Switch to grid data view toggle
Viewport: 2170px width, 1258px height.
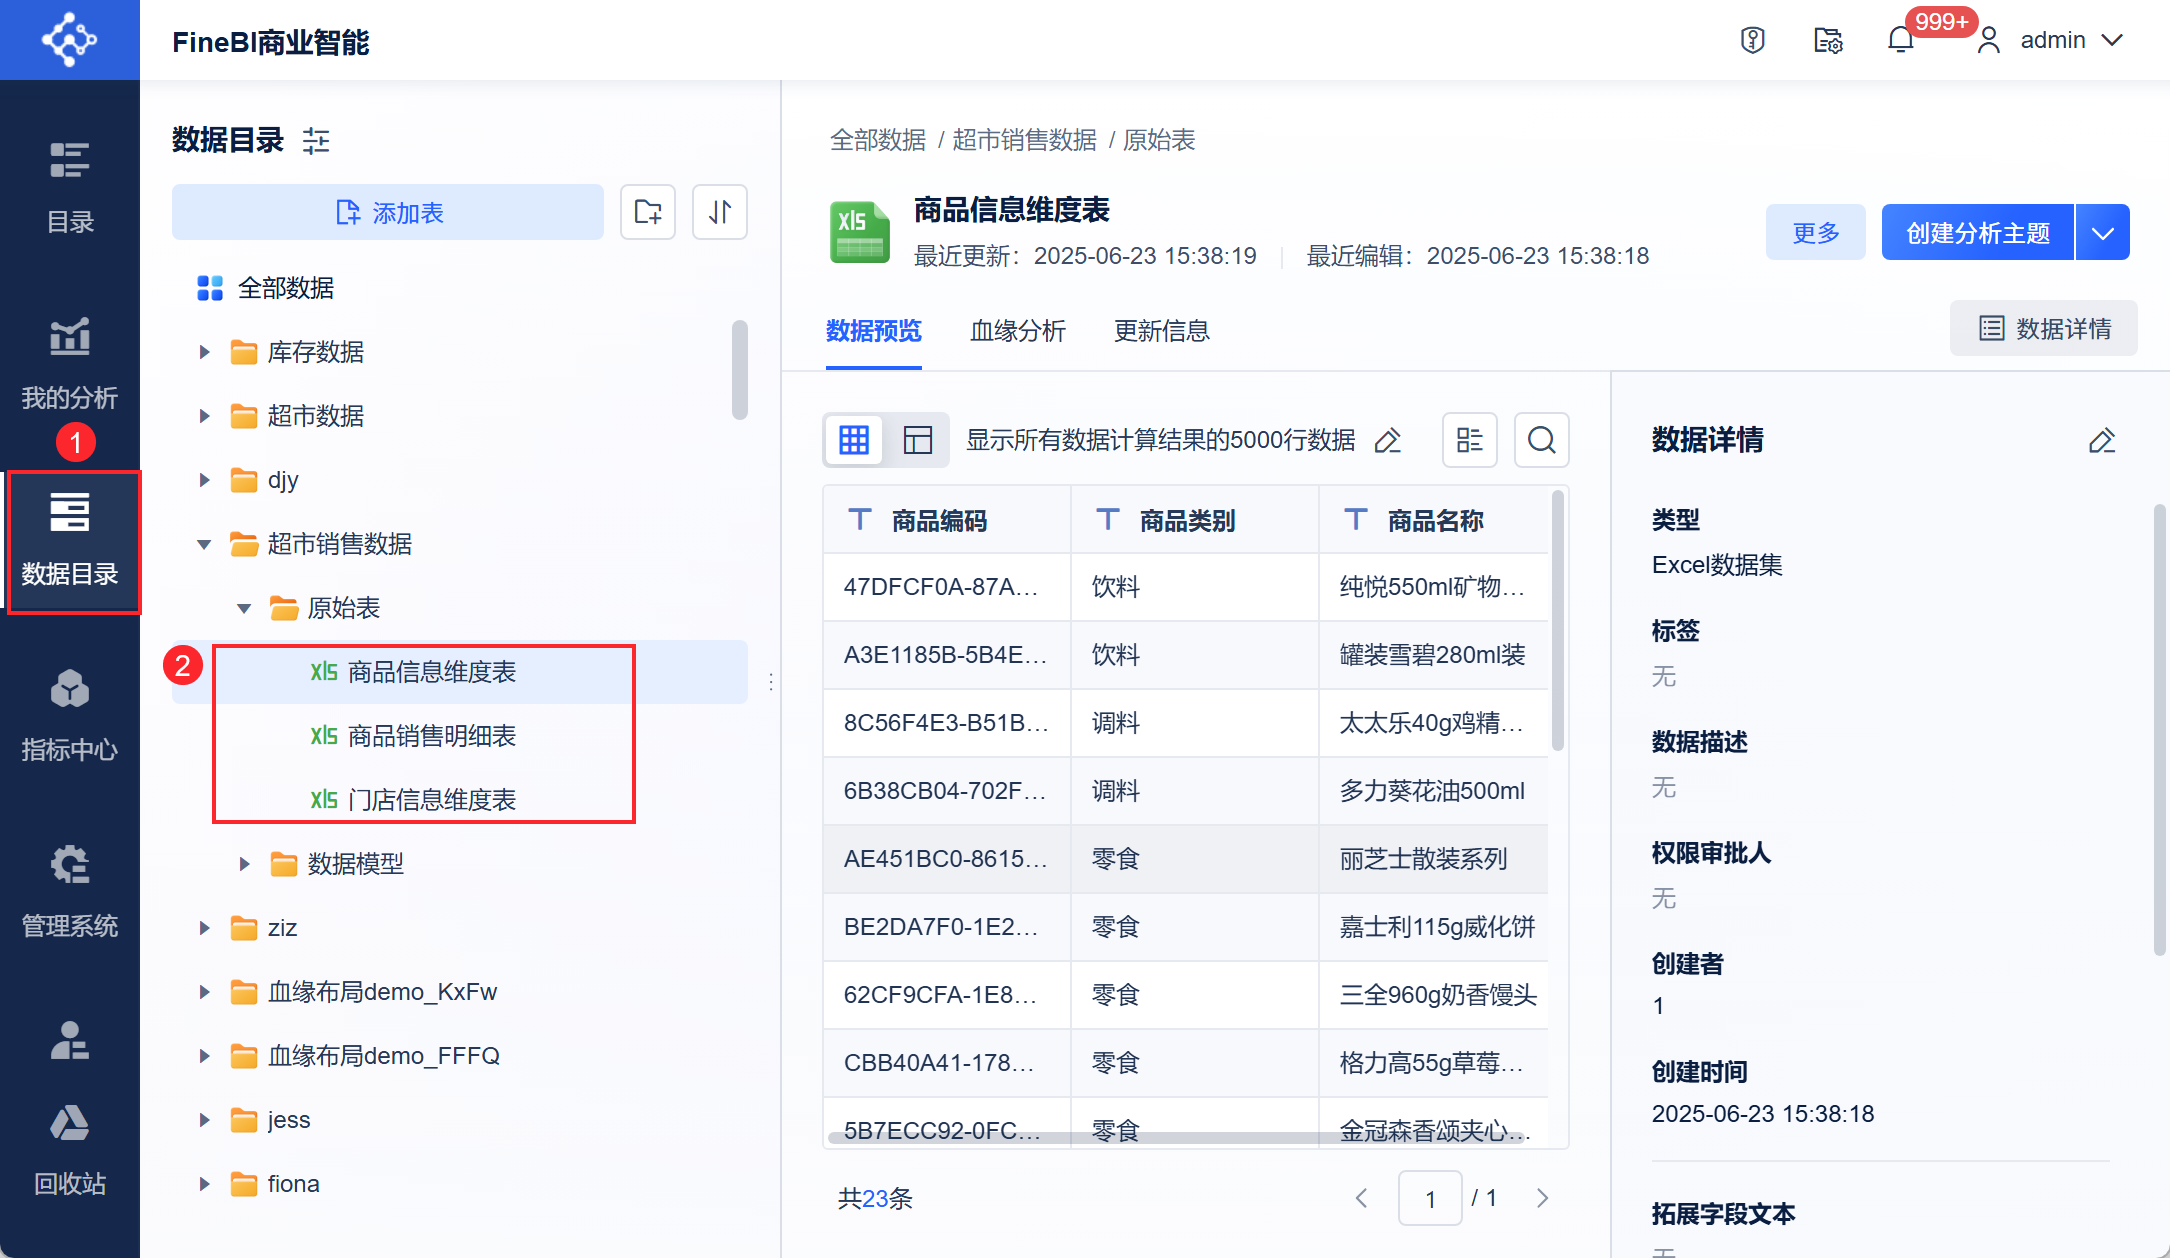[x=854, y=440]
